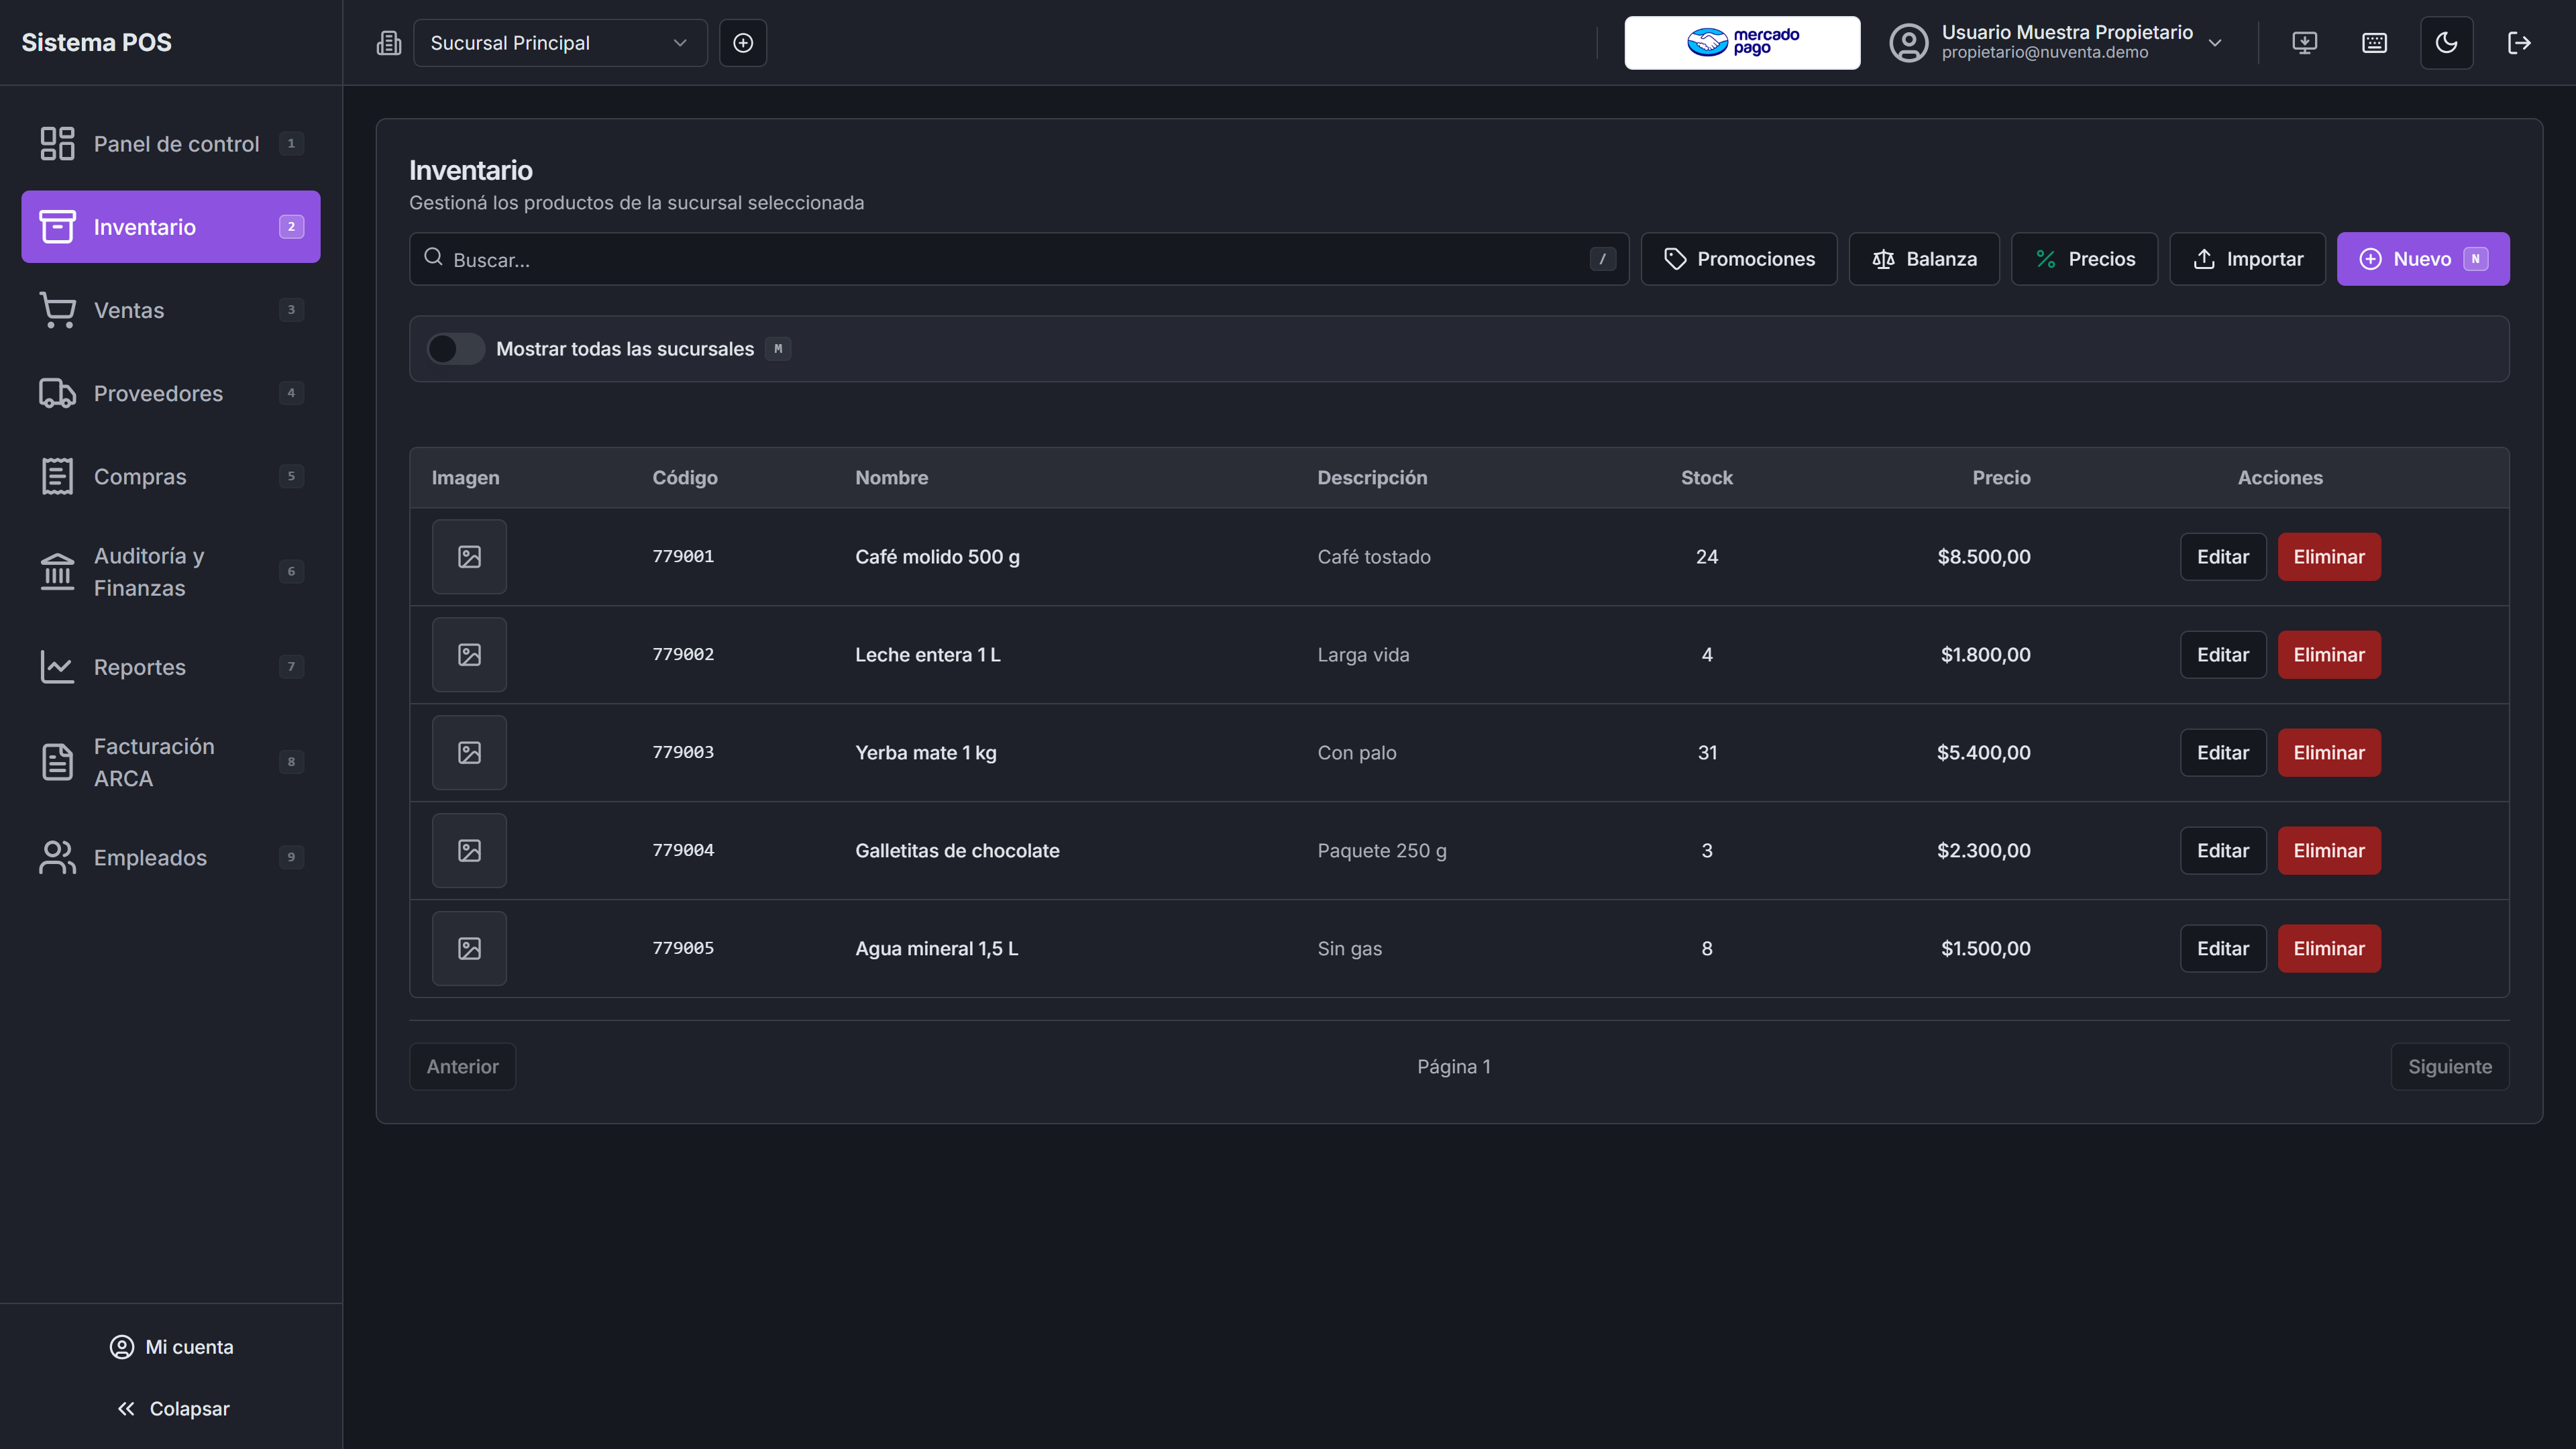Click the Importar button
The image size is (2576, 1449).
click(x=2247, y=259)
